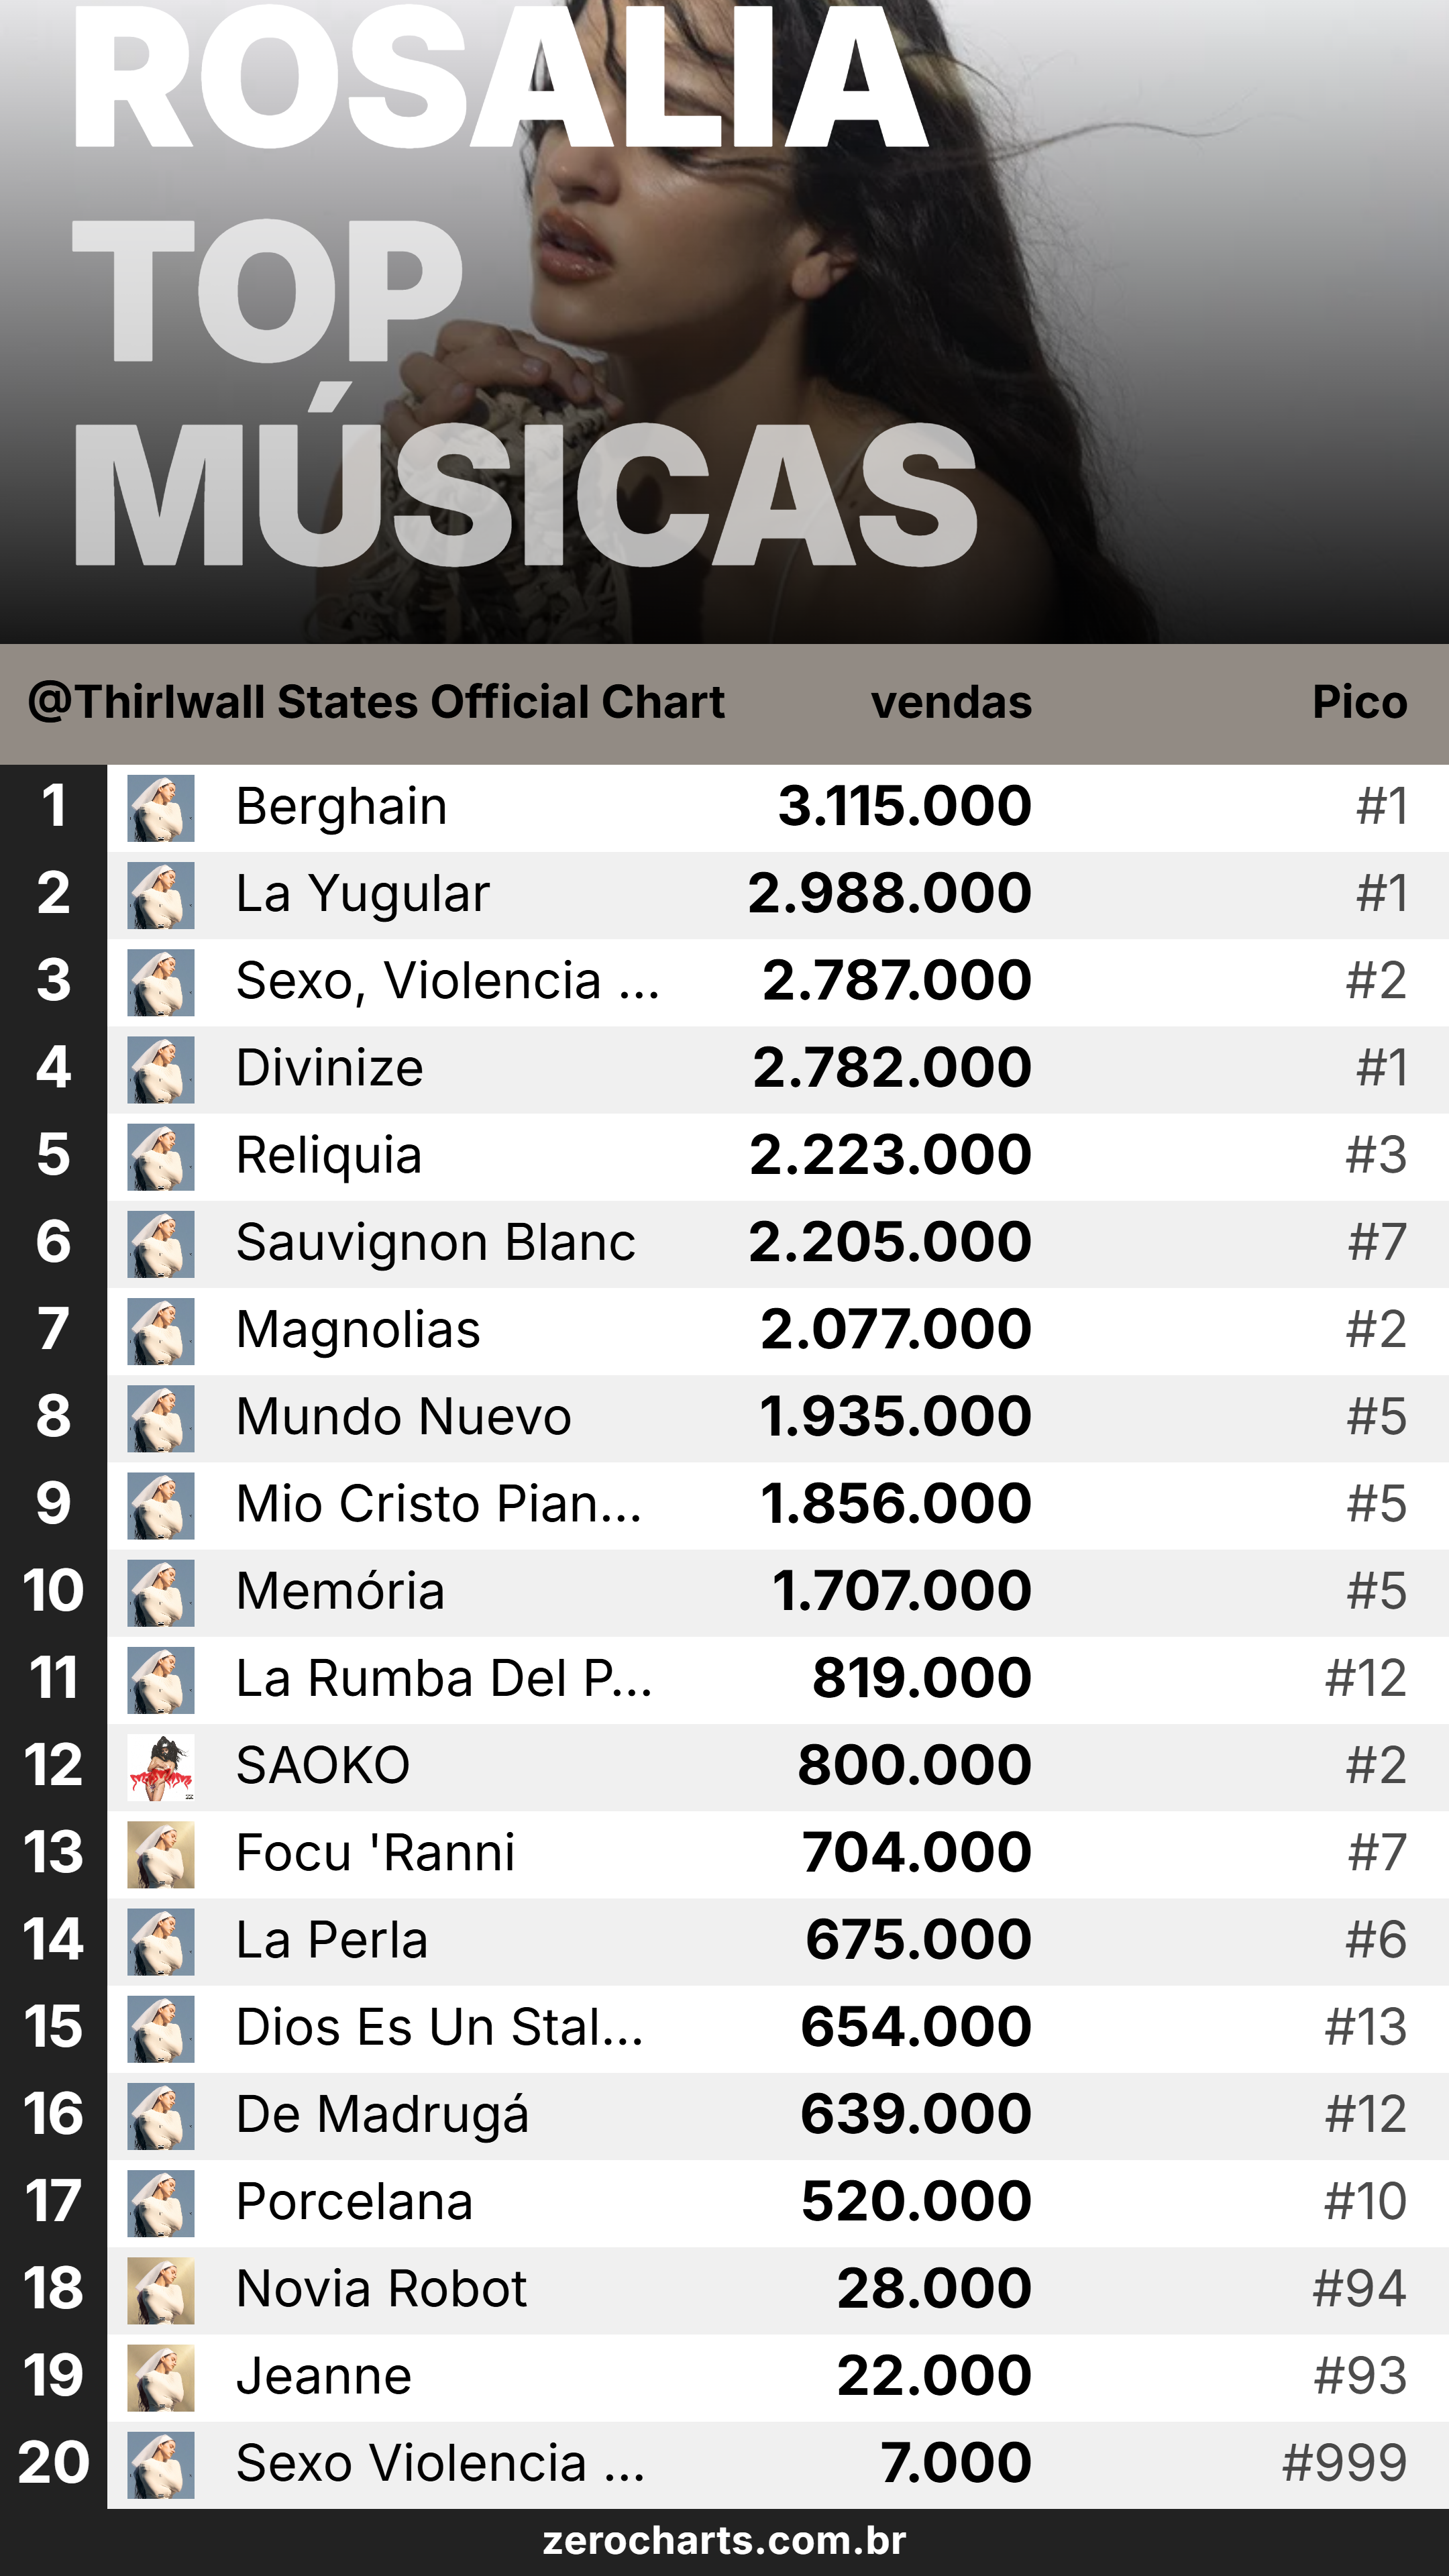Click @Thirlwall States Official Chart header
Screen dimensions: 1449x2576
[376, 702]
